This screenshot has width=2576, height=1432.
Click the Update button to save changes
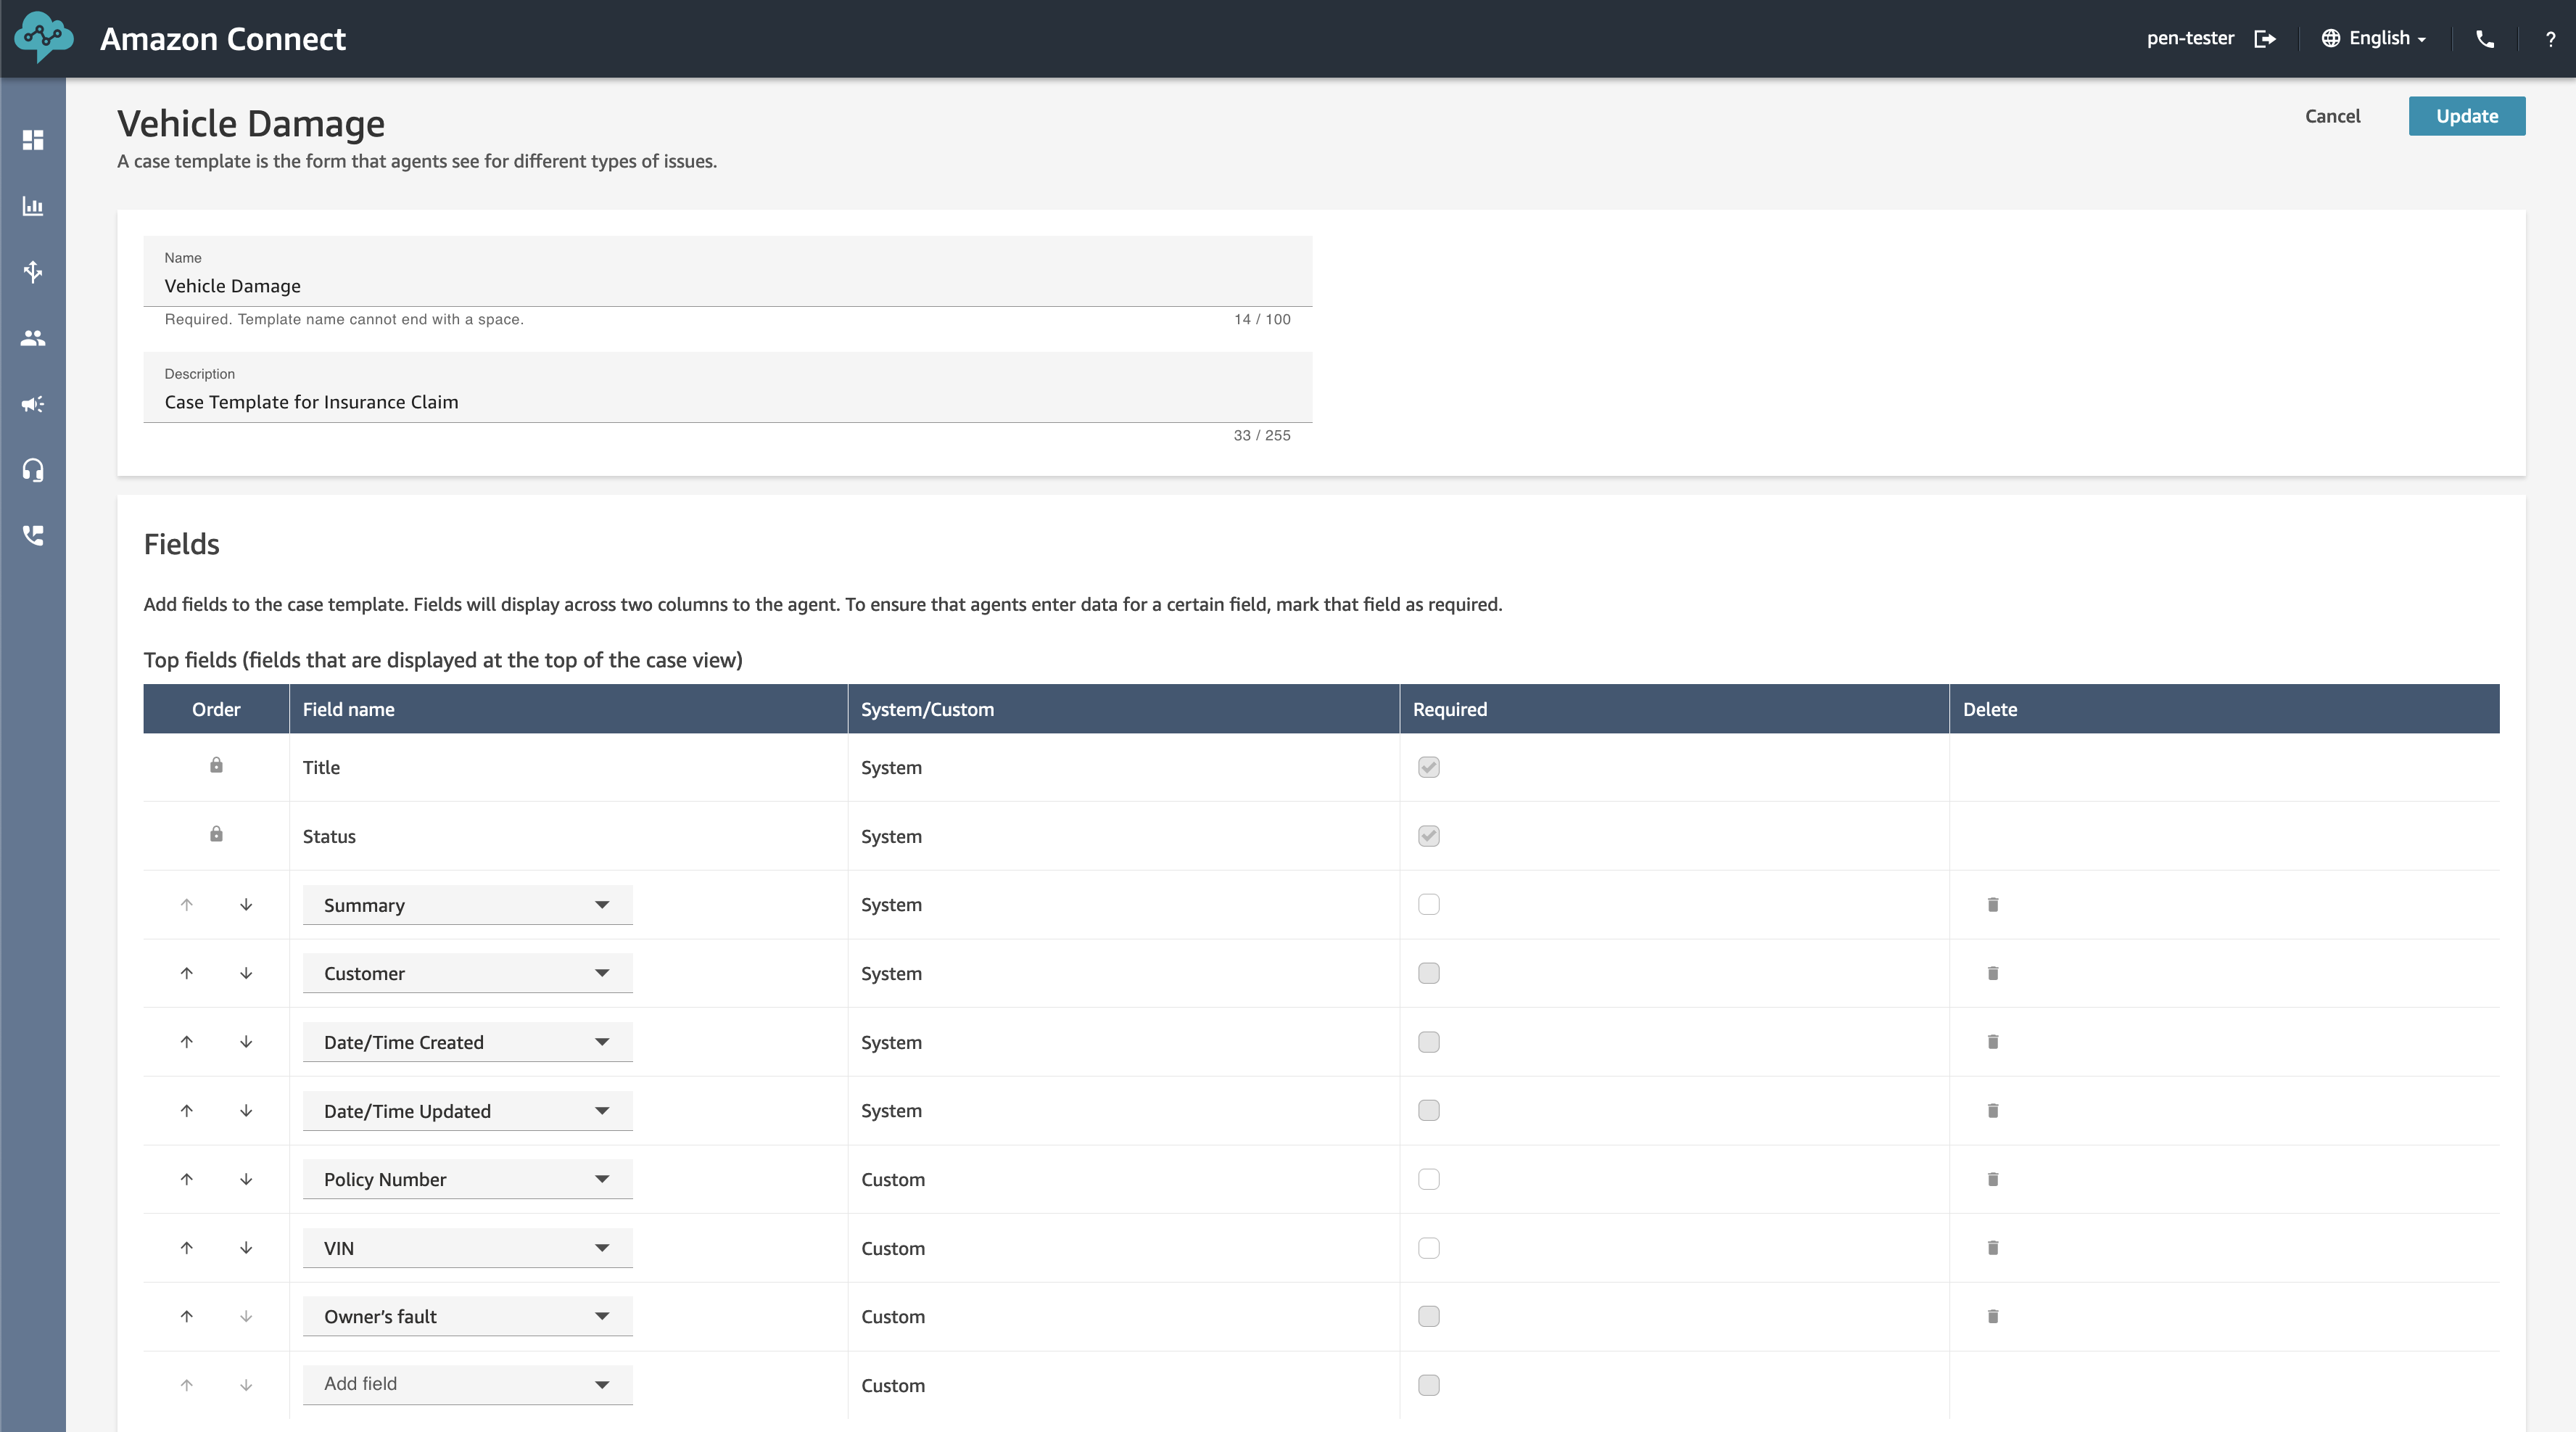2466,115
